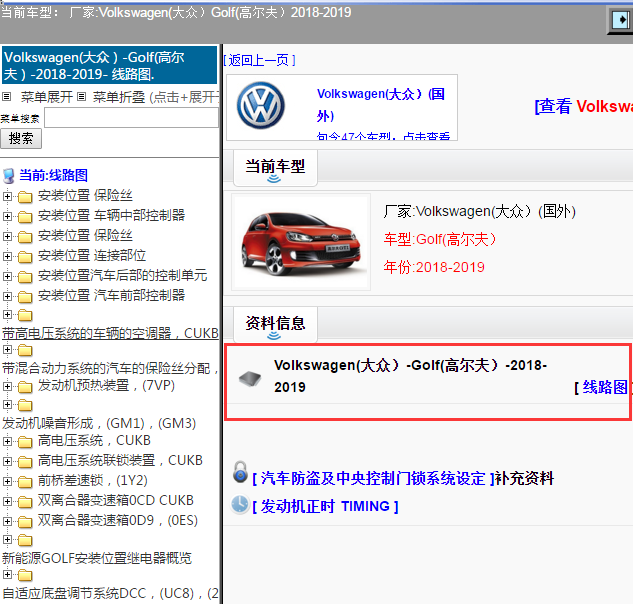The height and width of the screenshot is (604, 633).
Task: Click the 当前:线路图 computer icon
Action: click(8, 176)
